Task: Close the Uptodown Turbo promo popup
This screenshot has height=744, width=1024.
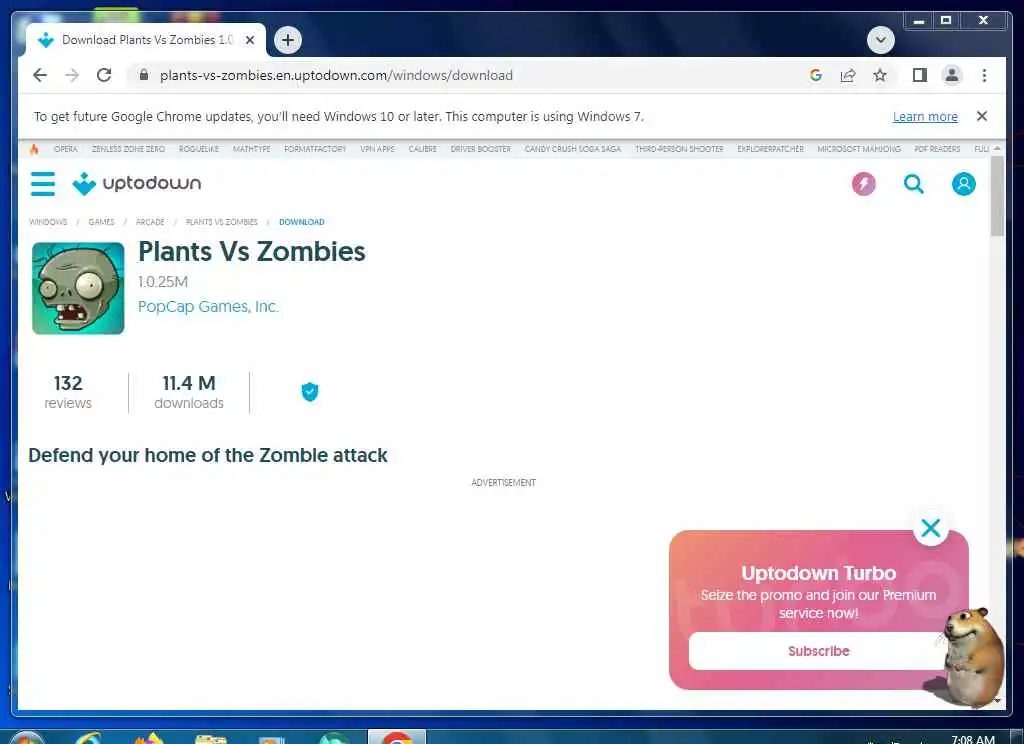Action: (x=931, y=527)
